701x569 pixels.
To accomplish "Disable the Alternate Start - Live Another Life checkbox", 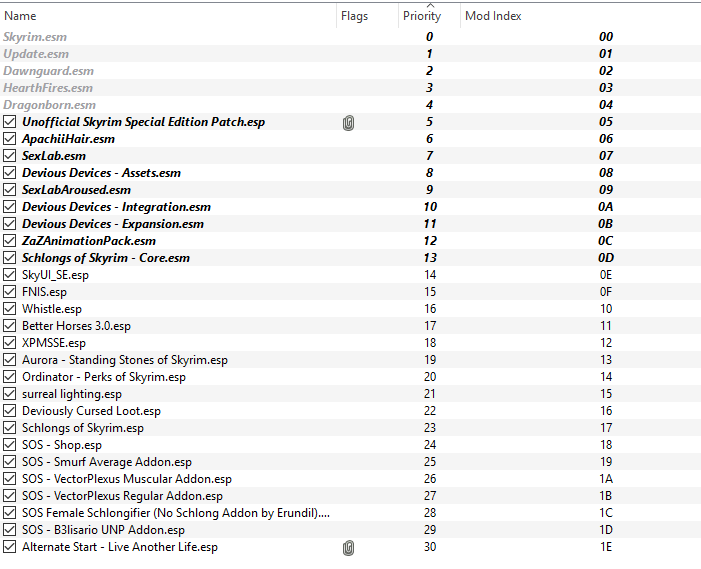I will pos(9,547).
